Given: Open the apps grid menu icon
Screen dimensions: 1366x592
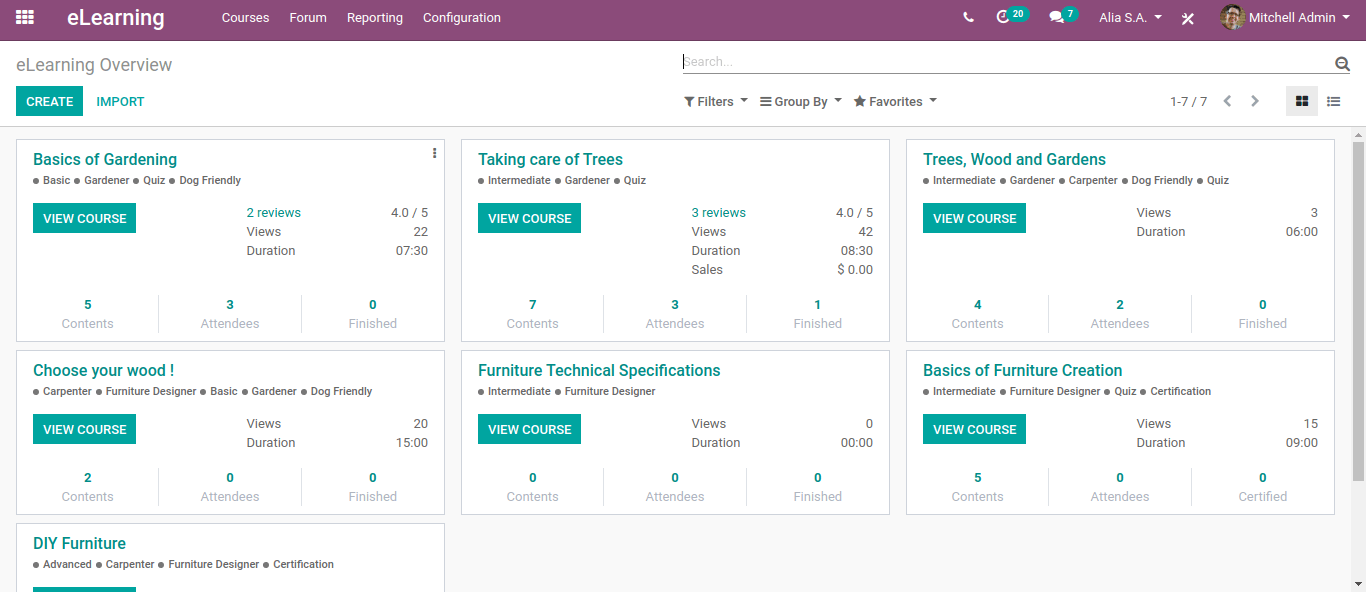Looking at the screenshot, I should click(x=25, y=17).
